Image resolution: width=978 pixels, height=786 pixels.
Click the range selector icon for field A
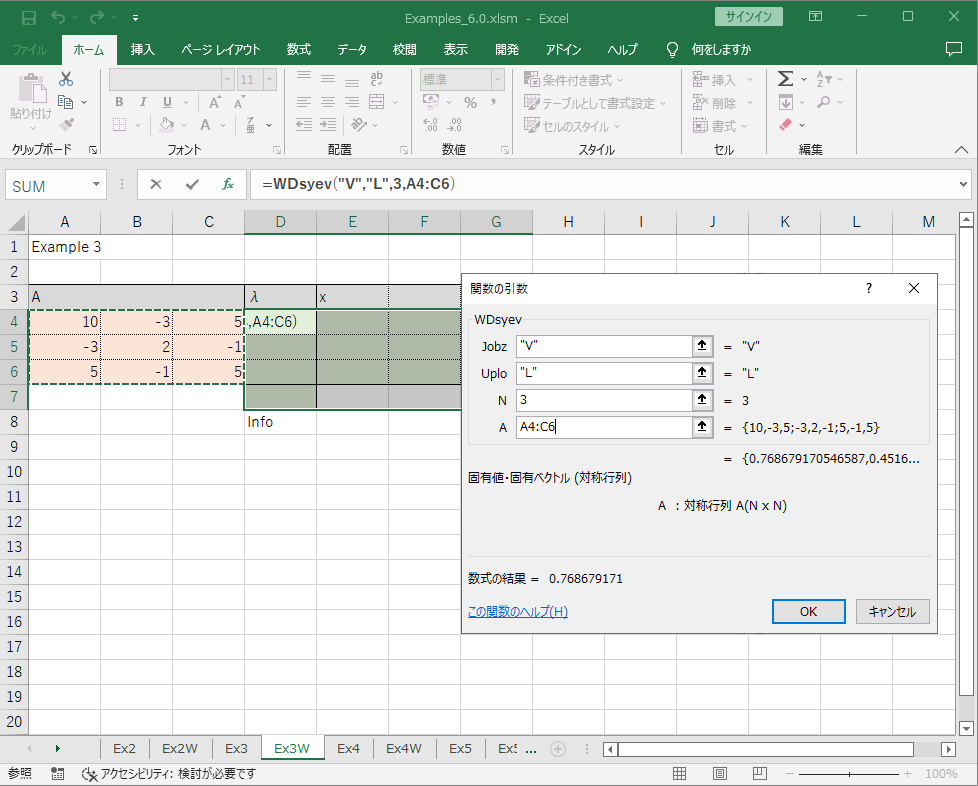[x=702, y=427]
